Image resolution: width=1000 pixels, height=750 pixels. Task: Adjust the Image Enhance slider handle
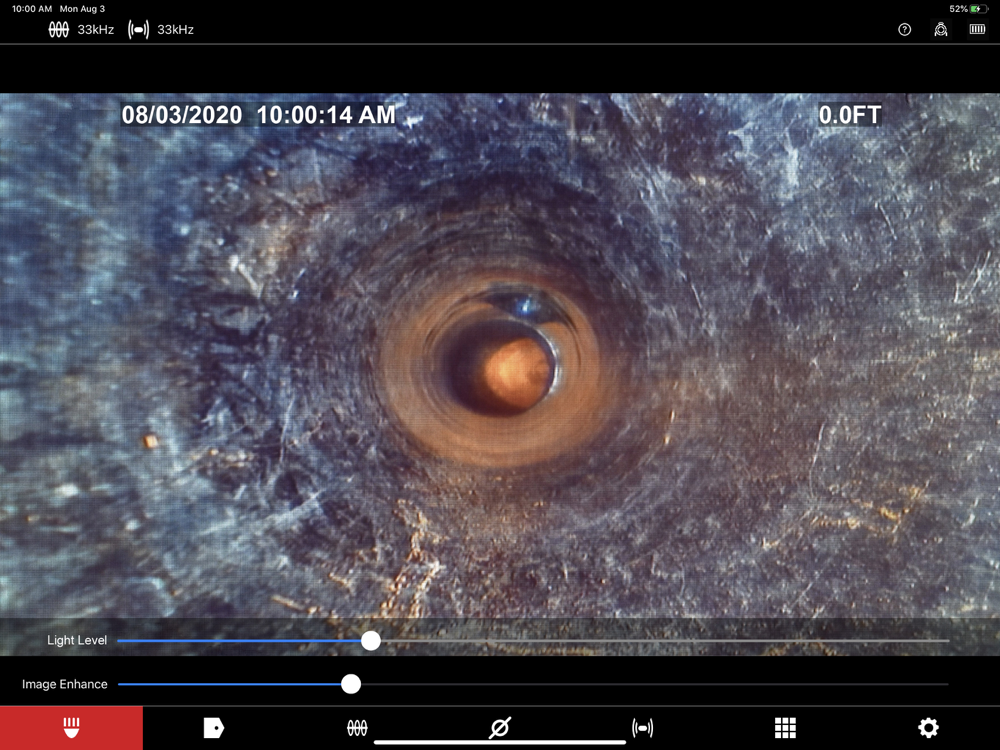click(x=351, y=684)
